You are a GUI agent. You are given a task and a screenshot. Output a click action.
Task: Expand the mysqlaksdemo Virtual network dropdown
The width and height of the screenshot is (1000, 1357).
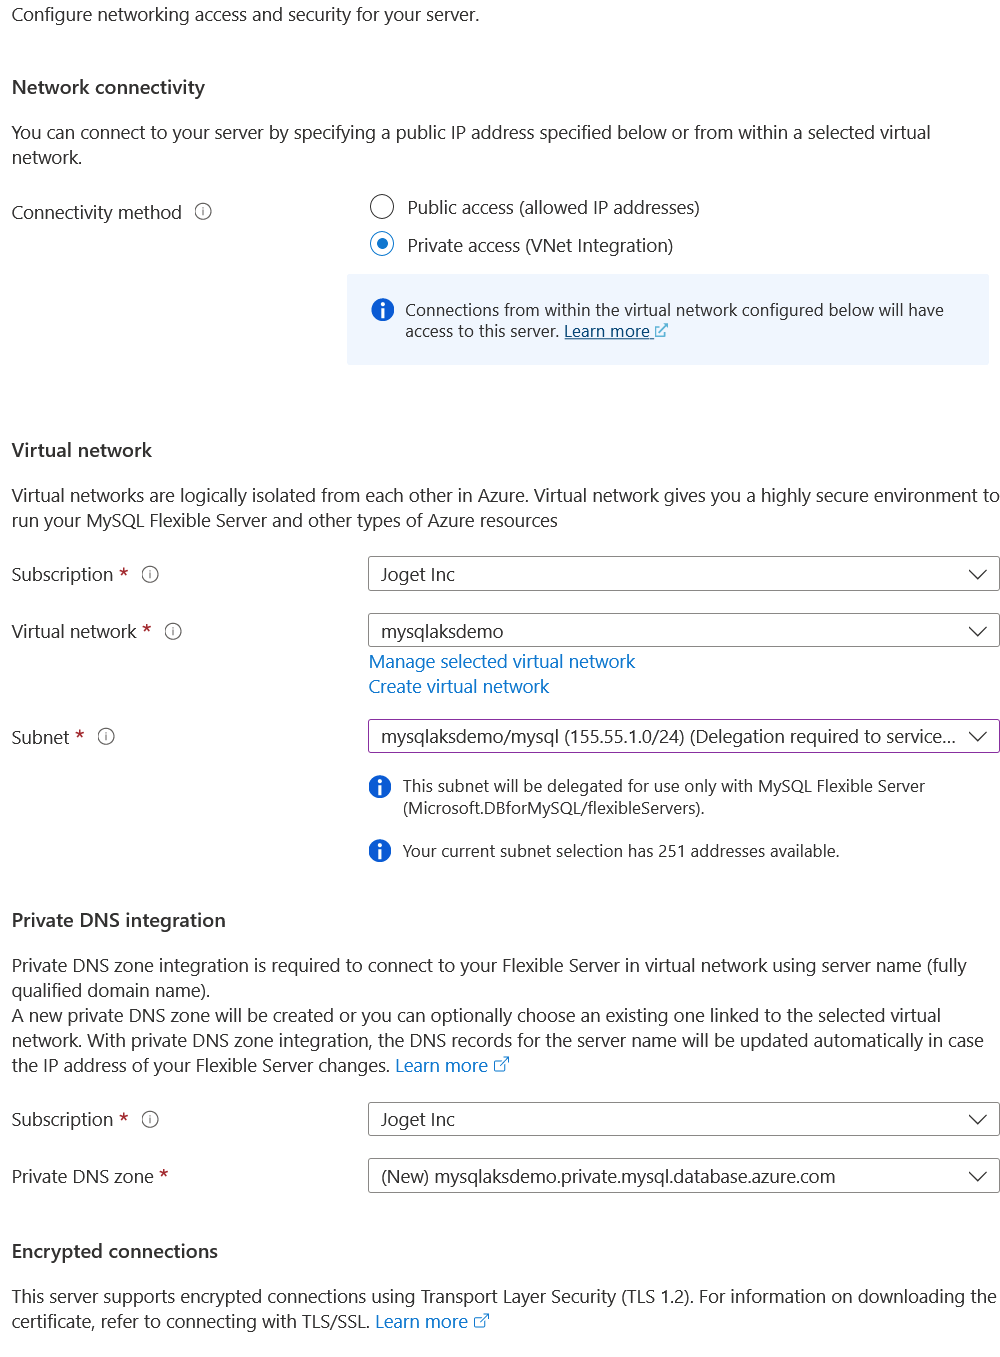[683, 631]
